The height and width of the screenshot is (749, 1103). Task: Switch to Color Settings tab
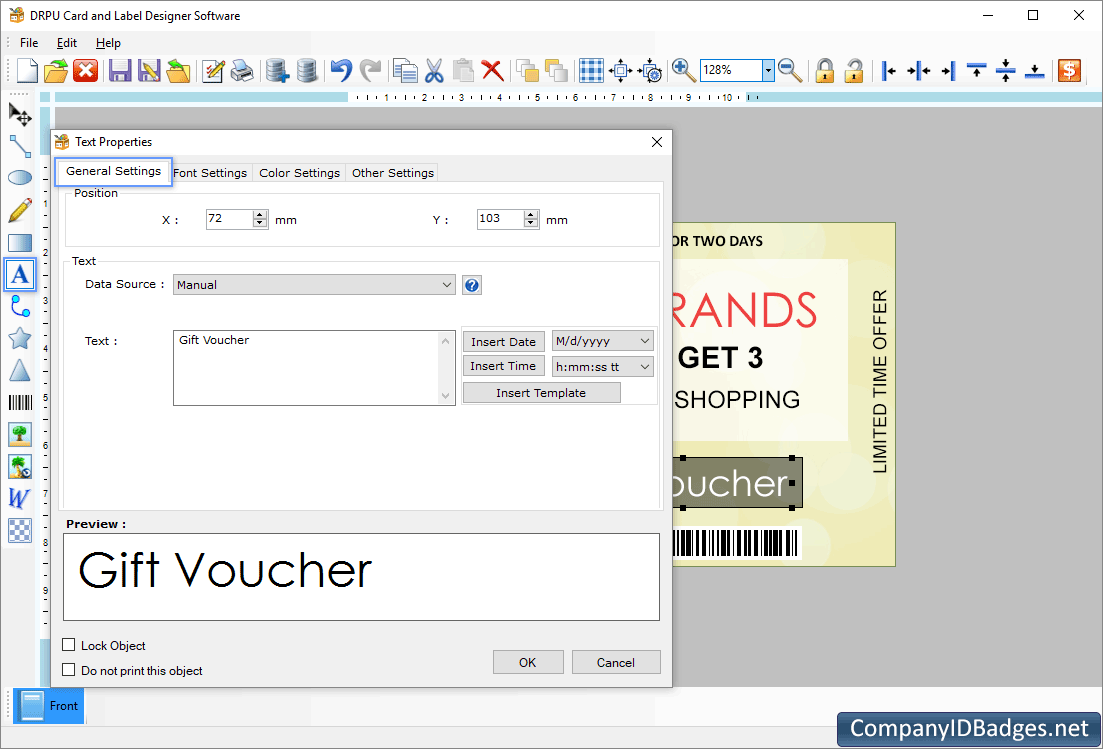click(x=299, y=173)
